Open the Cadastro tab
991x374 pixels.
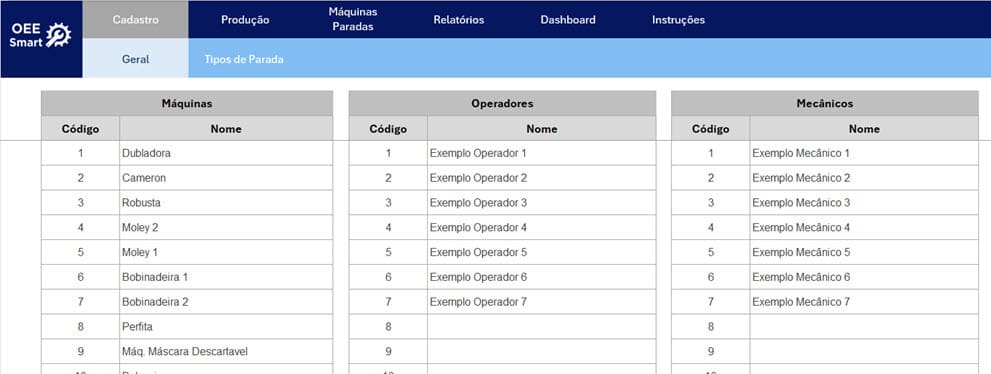click(136, 20)
